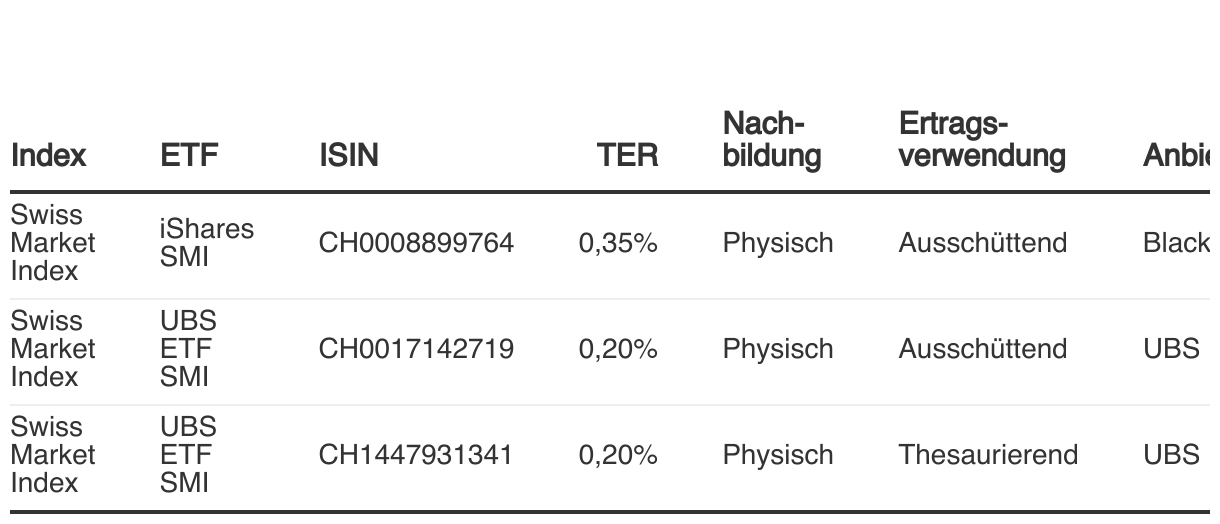Image resolution: width=1220 pixels, height=524 pixels.
Task: Click the ISIN column header
Action: 349,155
